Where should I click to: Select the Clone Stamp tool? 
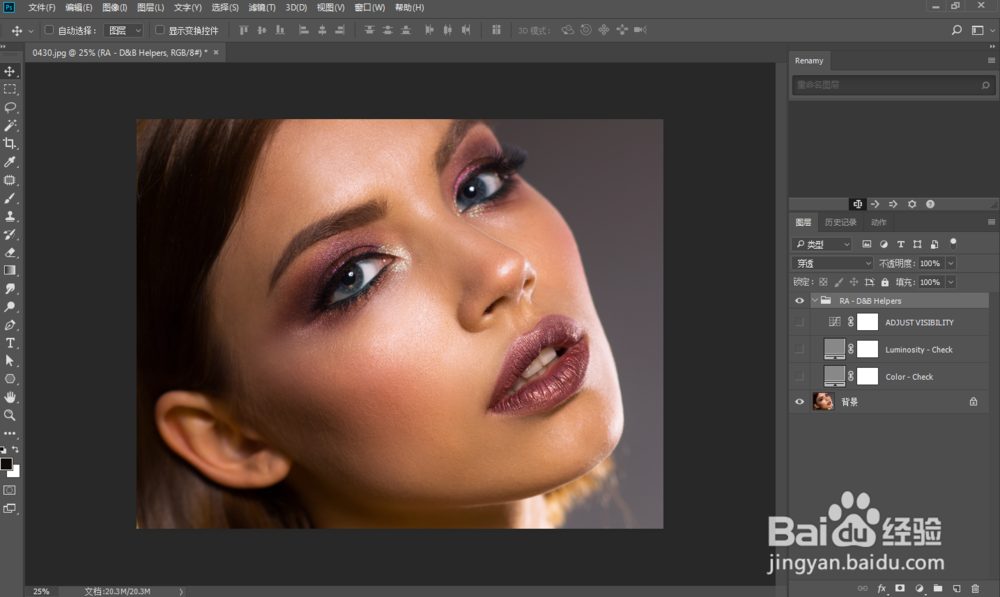pyautogui.click(x=10, y=216)
